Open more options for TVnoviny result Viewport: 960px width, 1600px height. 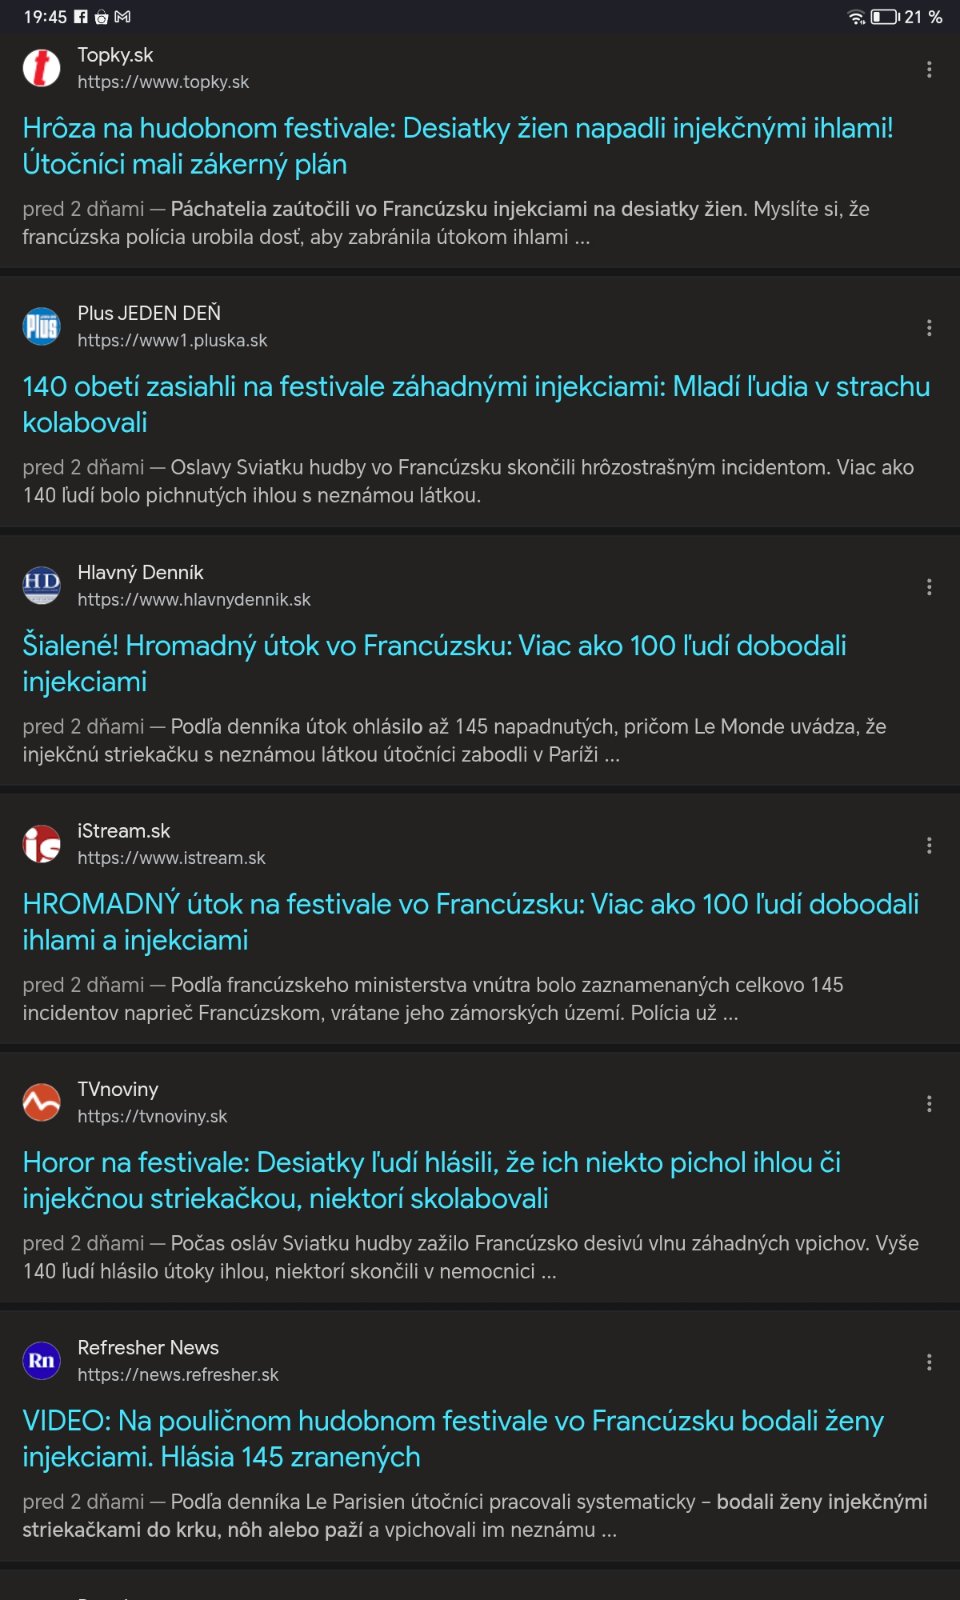pyautogui.click(x=929, y=1104)
